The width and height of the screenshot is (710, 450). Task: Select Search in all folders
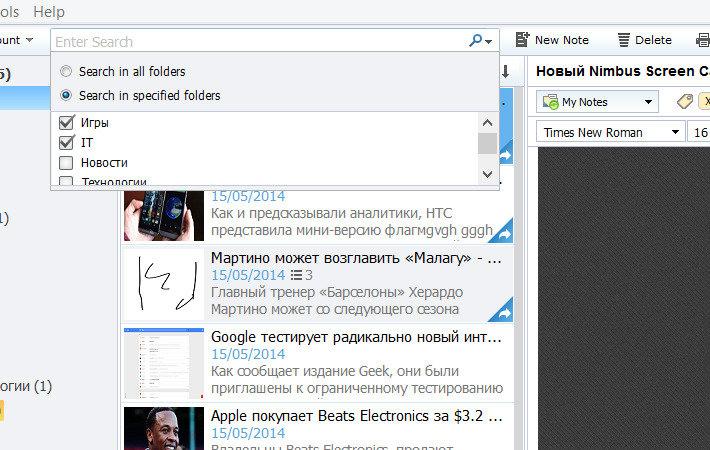pos(66,71)
